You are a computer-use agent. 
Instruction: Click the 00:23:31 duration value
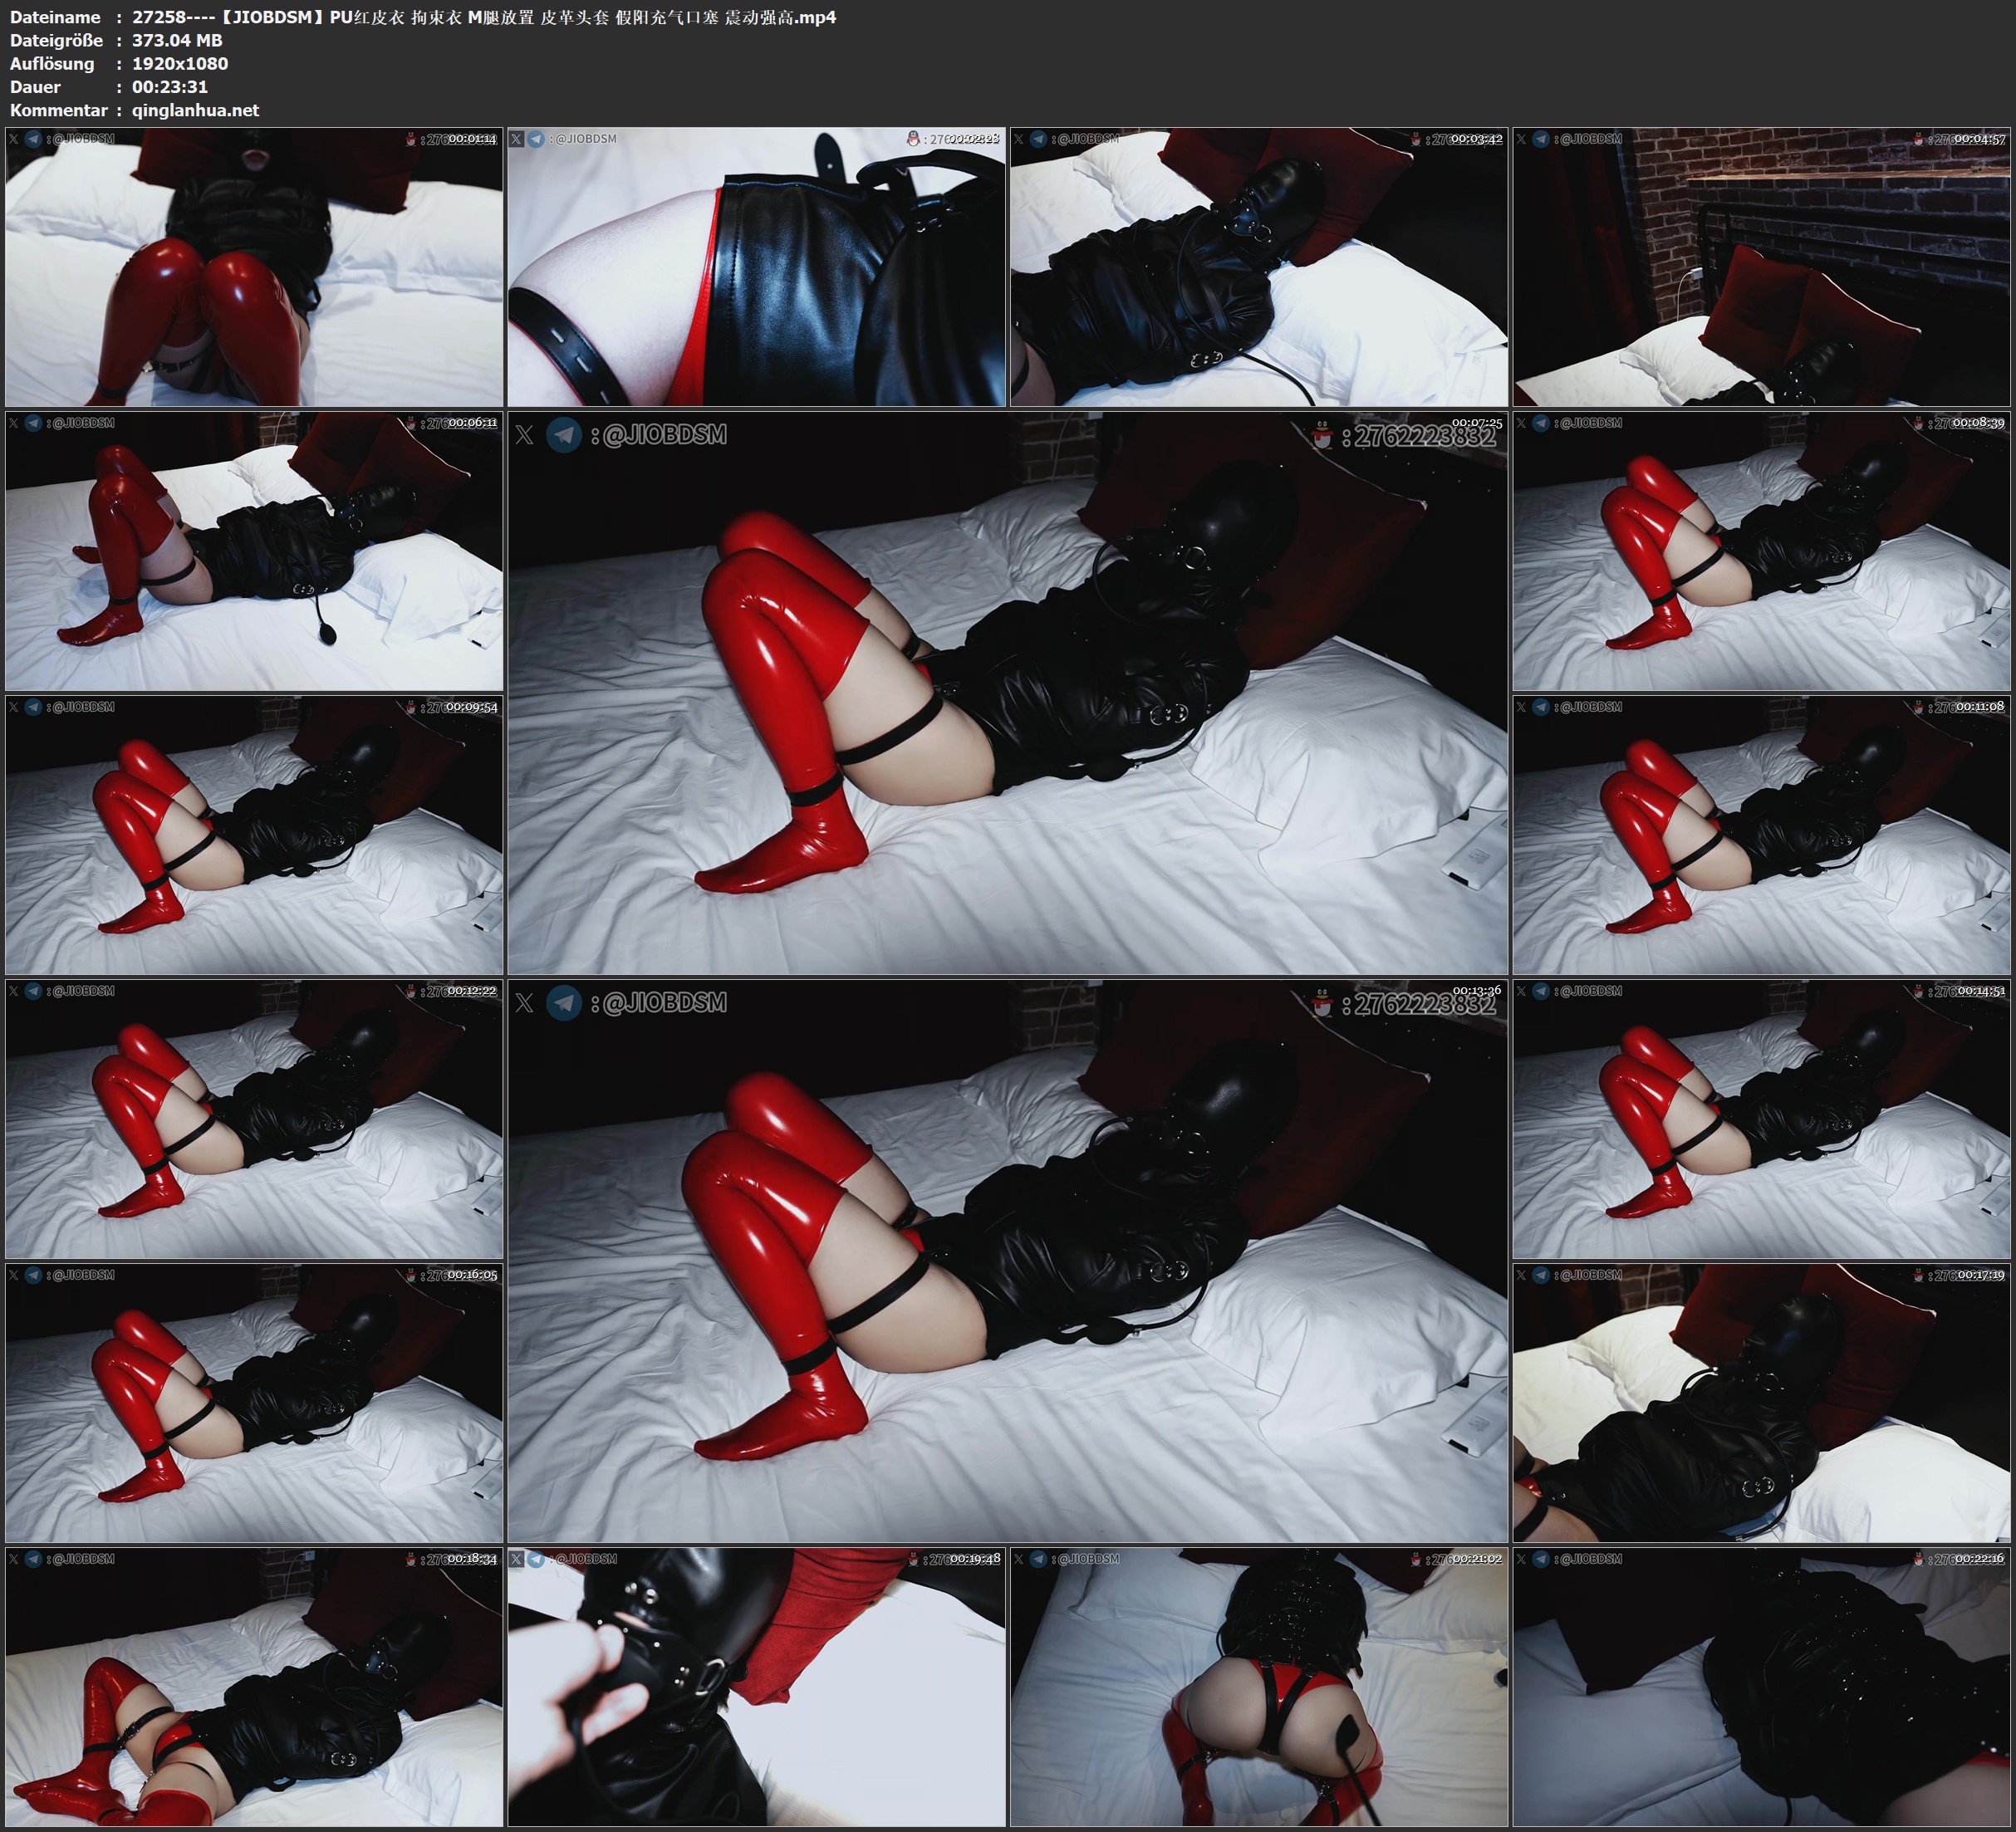coord(170,87)
